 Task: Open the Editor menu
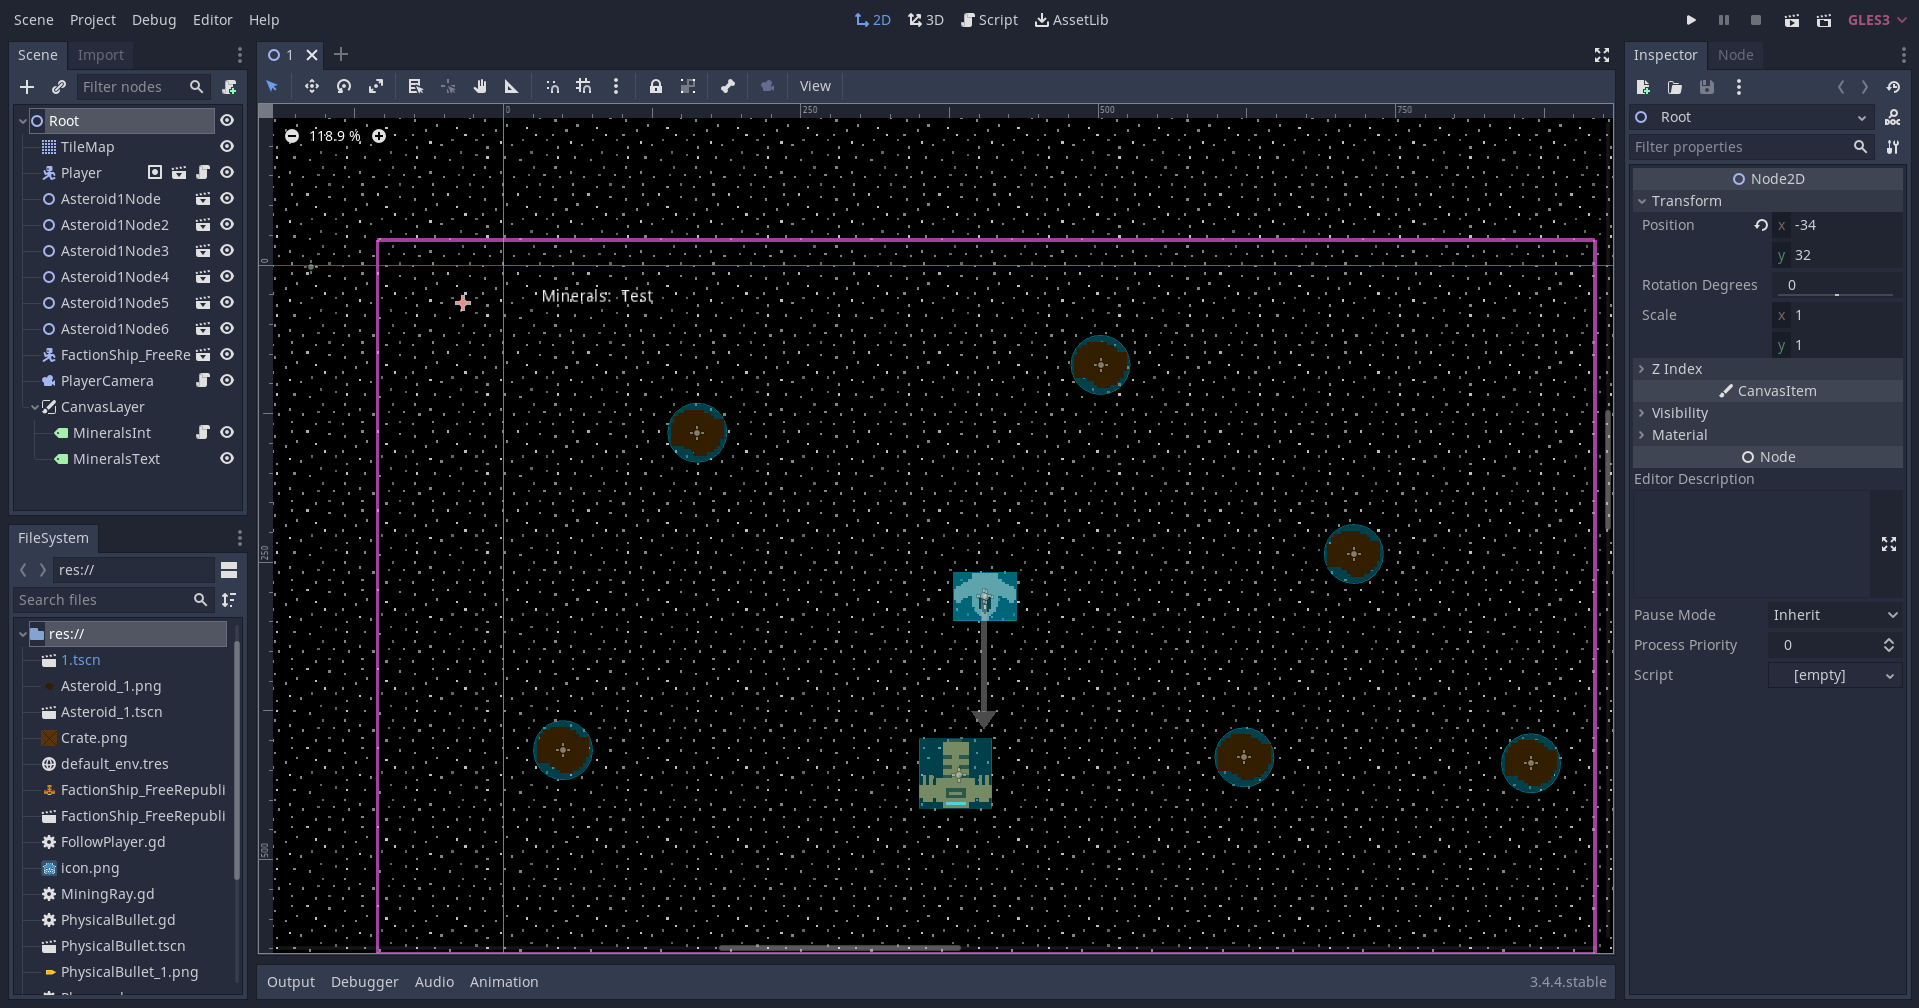pos(212,20)
